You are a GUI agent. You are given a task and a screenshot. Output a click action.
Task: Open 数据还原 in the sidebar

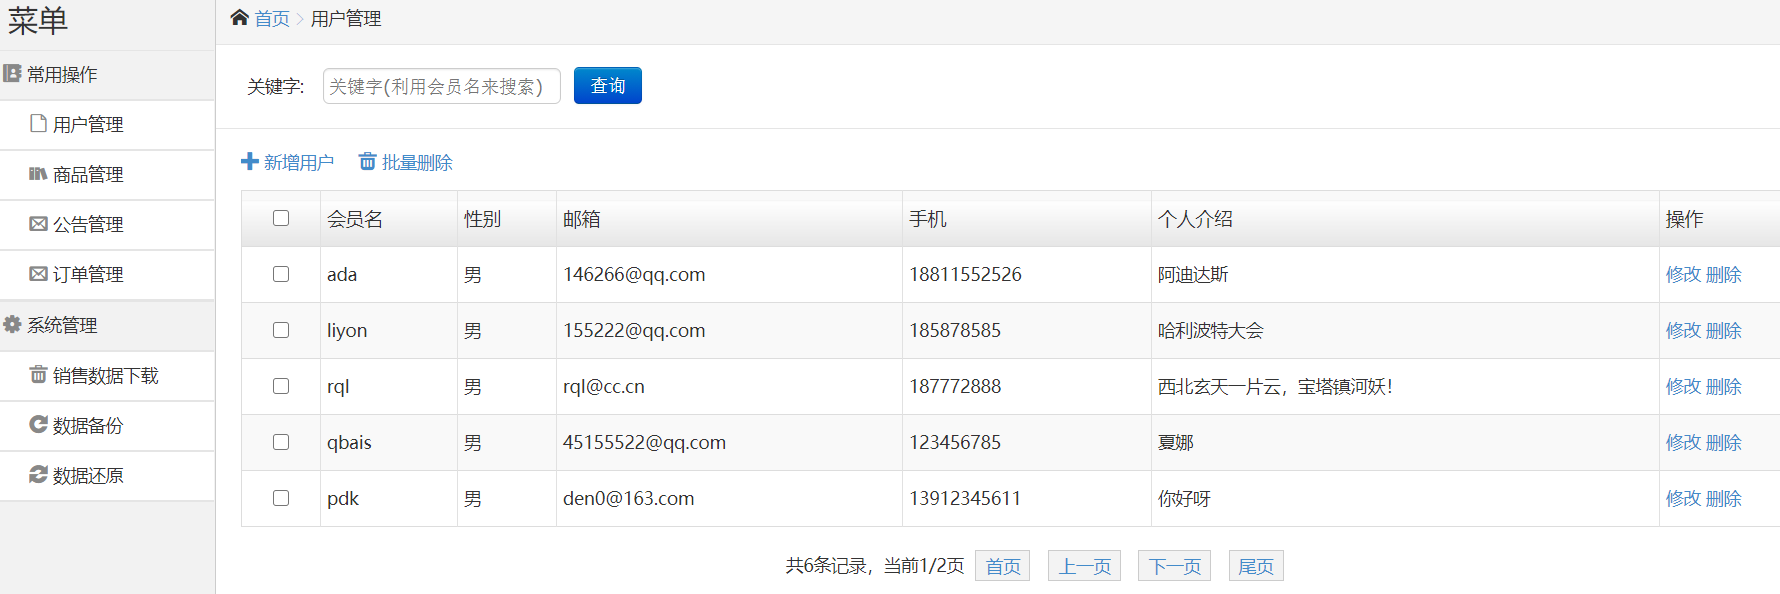point(107,476)
